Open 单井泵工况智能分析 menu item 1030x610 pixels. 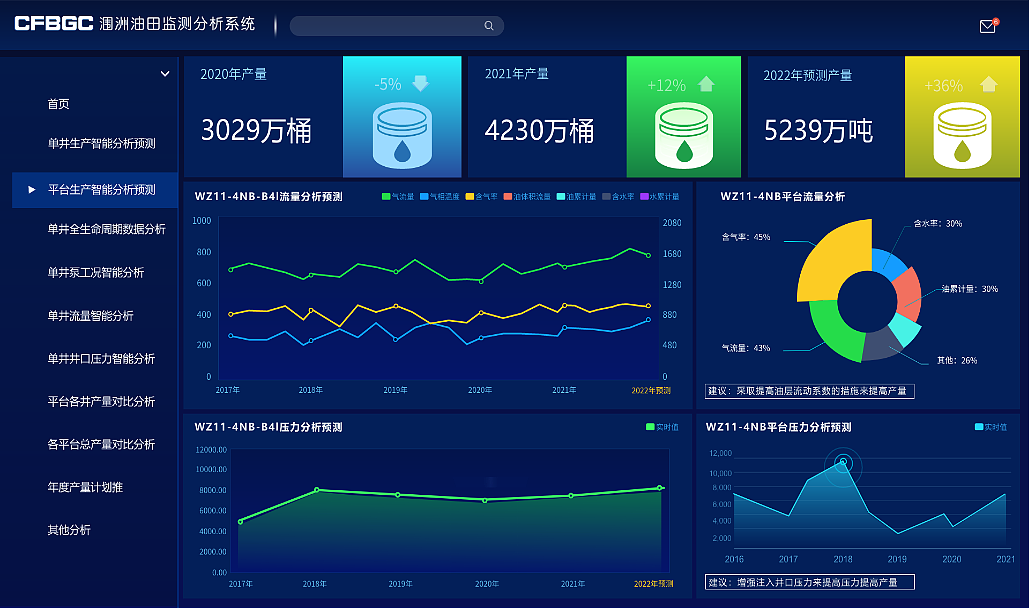coord(95,272)
